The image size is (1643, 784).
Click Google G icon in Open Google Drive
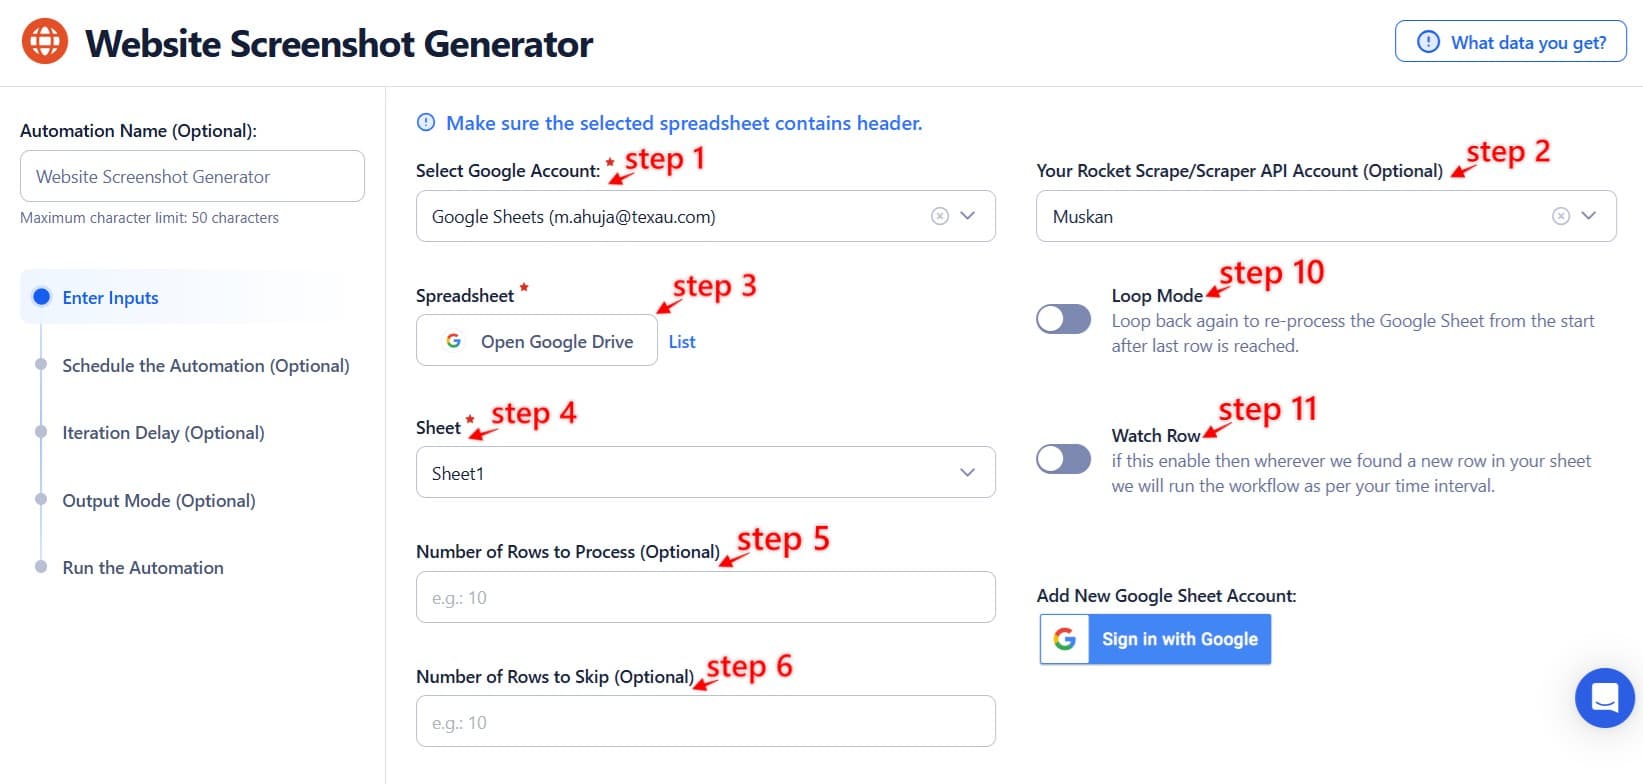pos(453,341)
